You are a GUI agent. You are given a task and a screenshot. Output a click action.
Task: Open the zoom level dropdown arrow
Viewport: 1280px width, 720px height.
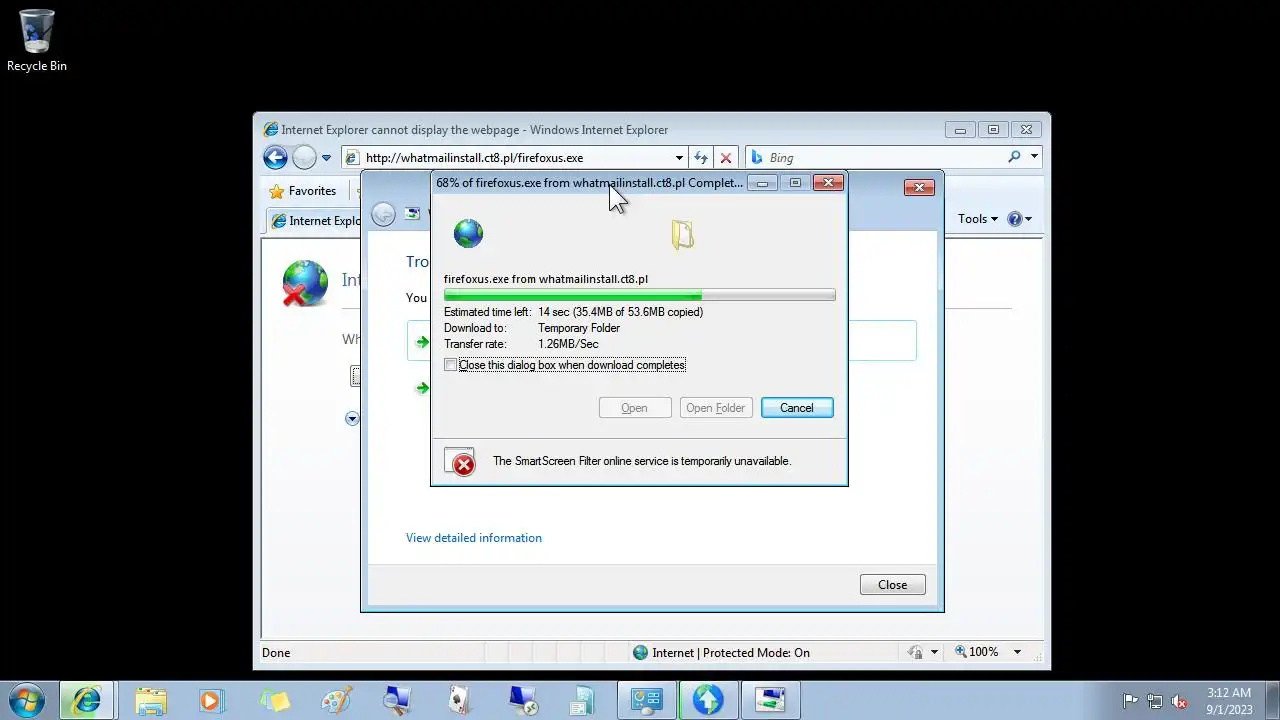point(1017,652)
